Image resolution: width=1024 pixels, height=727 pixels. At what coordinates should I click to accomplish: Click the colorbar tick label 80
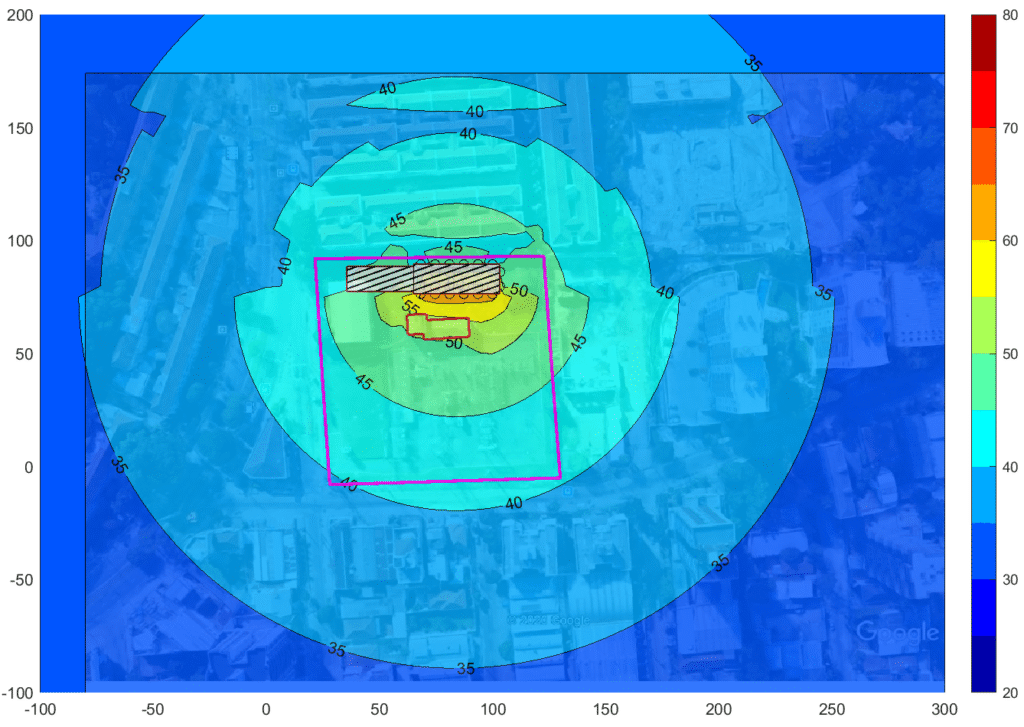(x=1010, y=15)
